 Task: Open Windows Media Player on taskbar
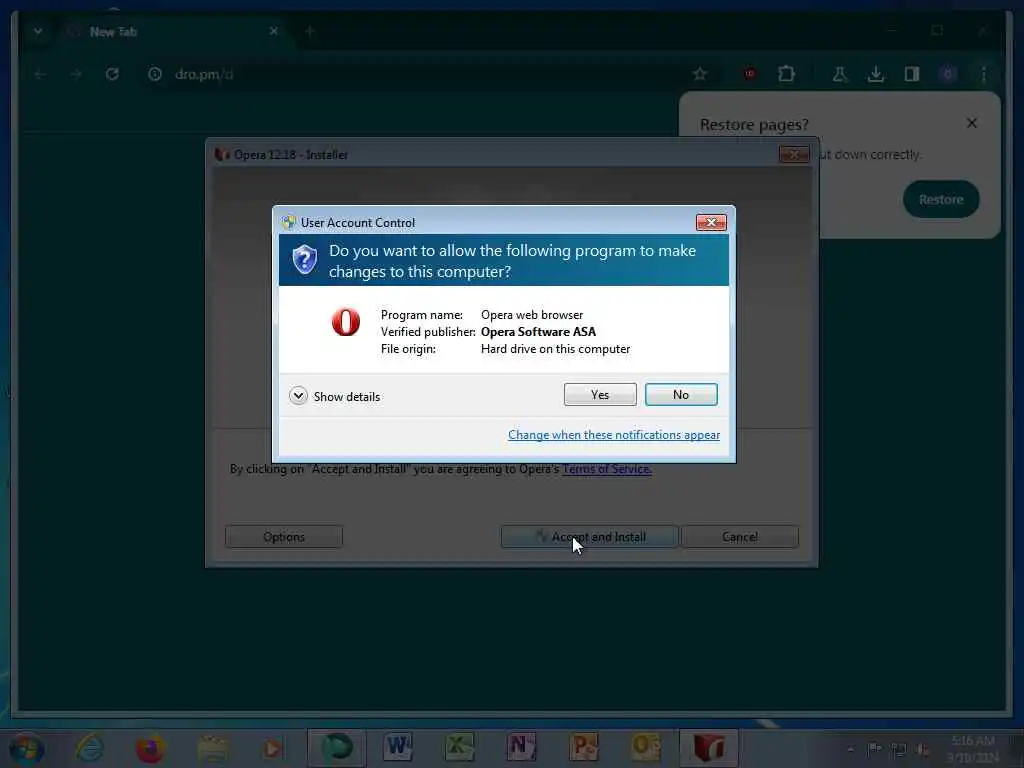273,748
